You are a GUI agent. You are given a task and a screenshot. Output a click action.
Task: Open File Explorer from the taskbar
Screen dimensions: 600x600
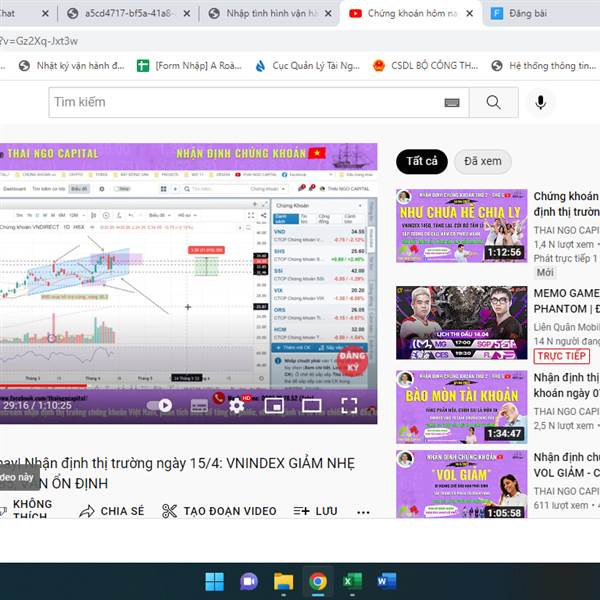(x=283, y=581)
